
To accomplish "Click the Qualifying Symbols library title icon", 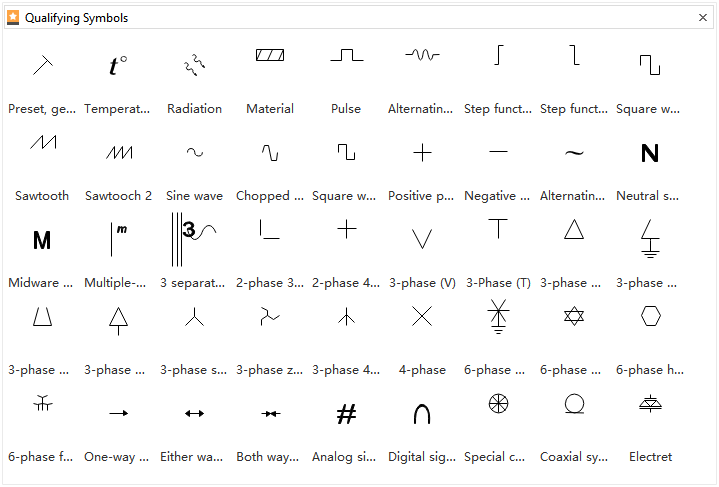I will tap(13, 17).
